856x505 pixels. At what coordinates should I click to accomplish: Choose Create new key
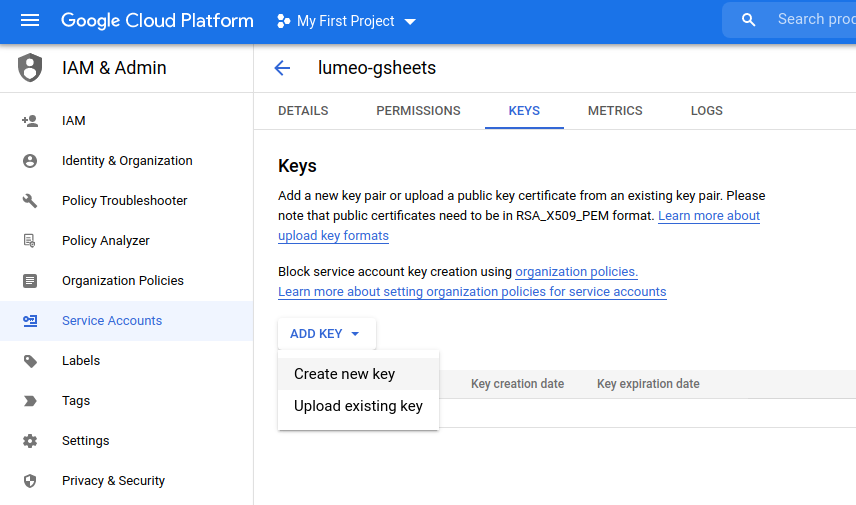(345, 374)
